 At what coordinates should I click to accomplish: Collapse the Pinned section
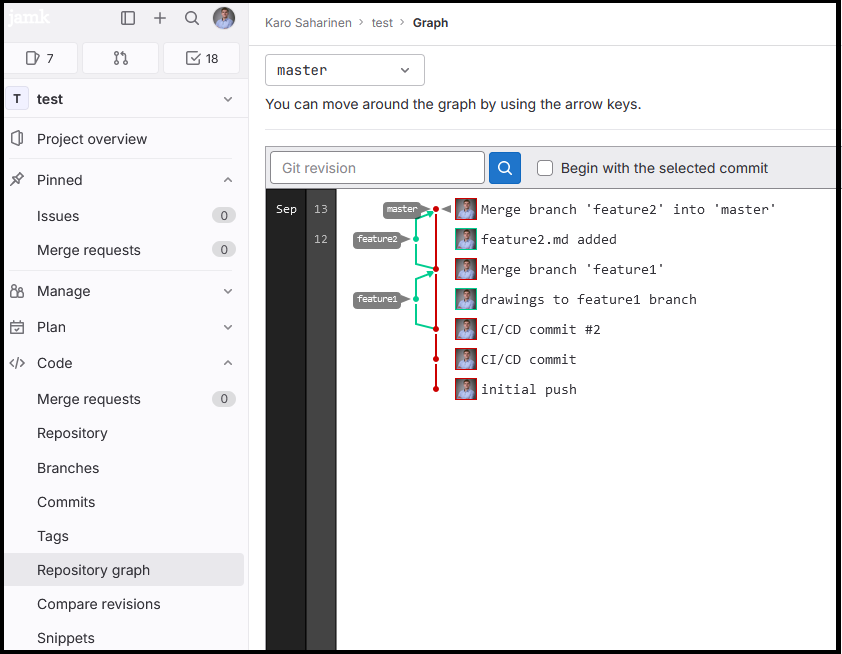pos(228,180)
